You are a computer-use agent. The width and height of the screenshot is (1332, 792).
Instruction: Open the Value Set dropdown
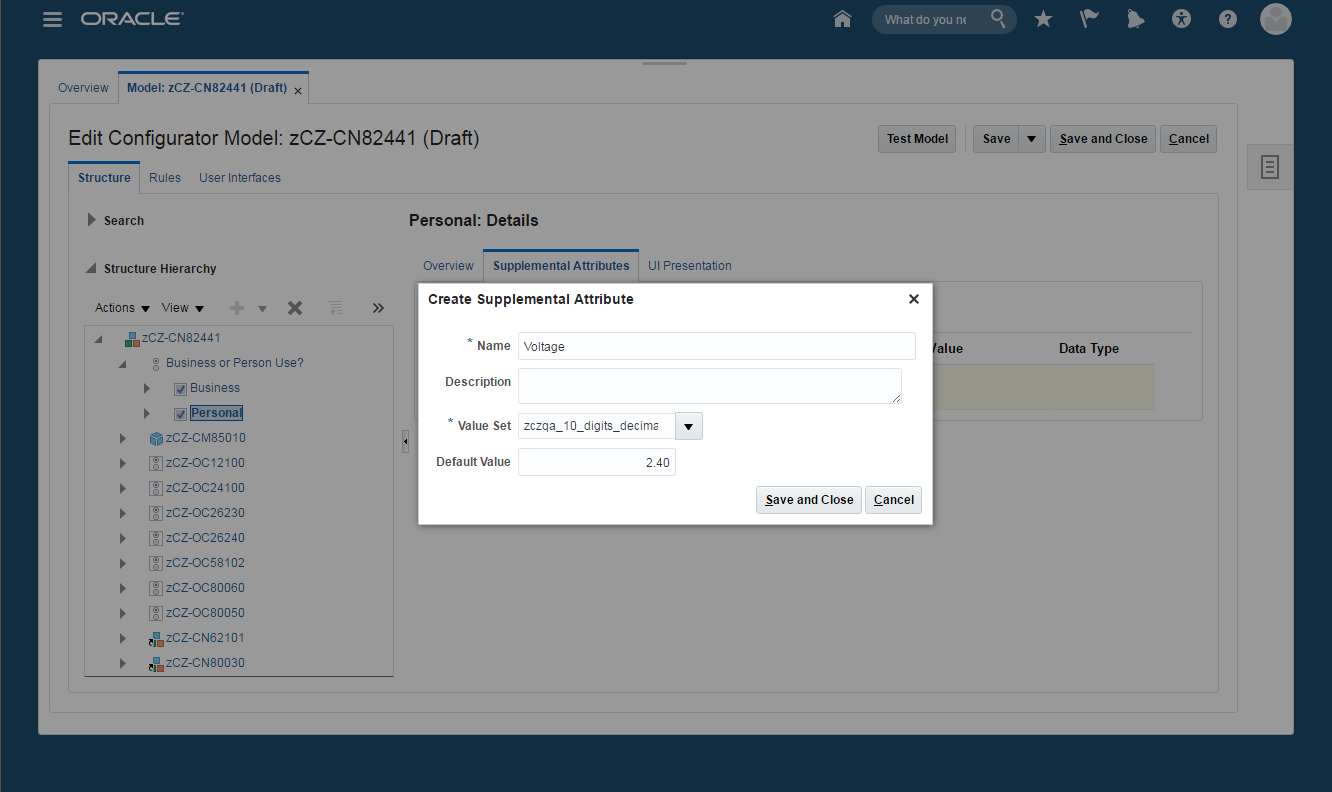(689, 426)
